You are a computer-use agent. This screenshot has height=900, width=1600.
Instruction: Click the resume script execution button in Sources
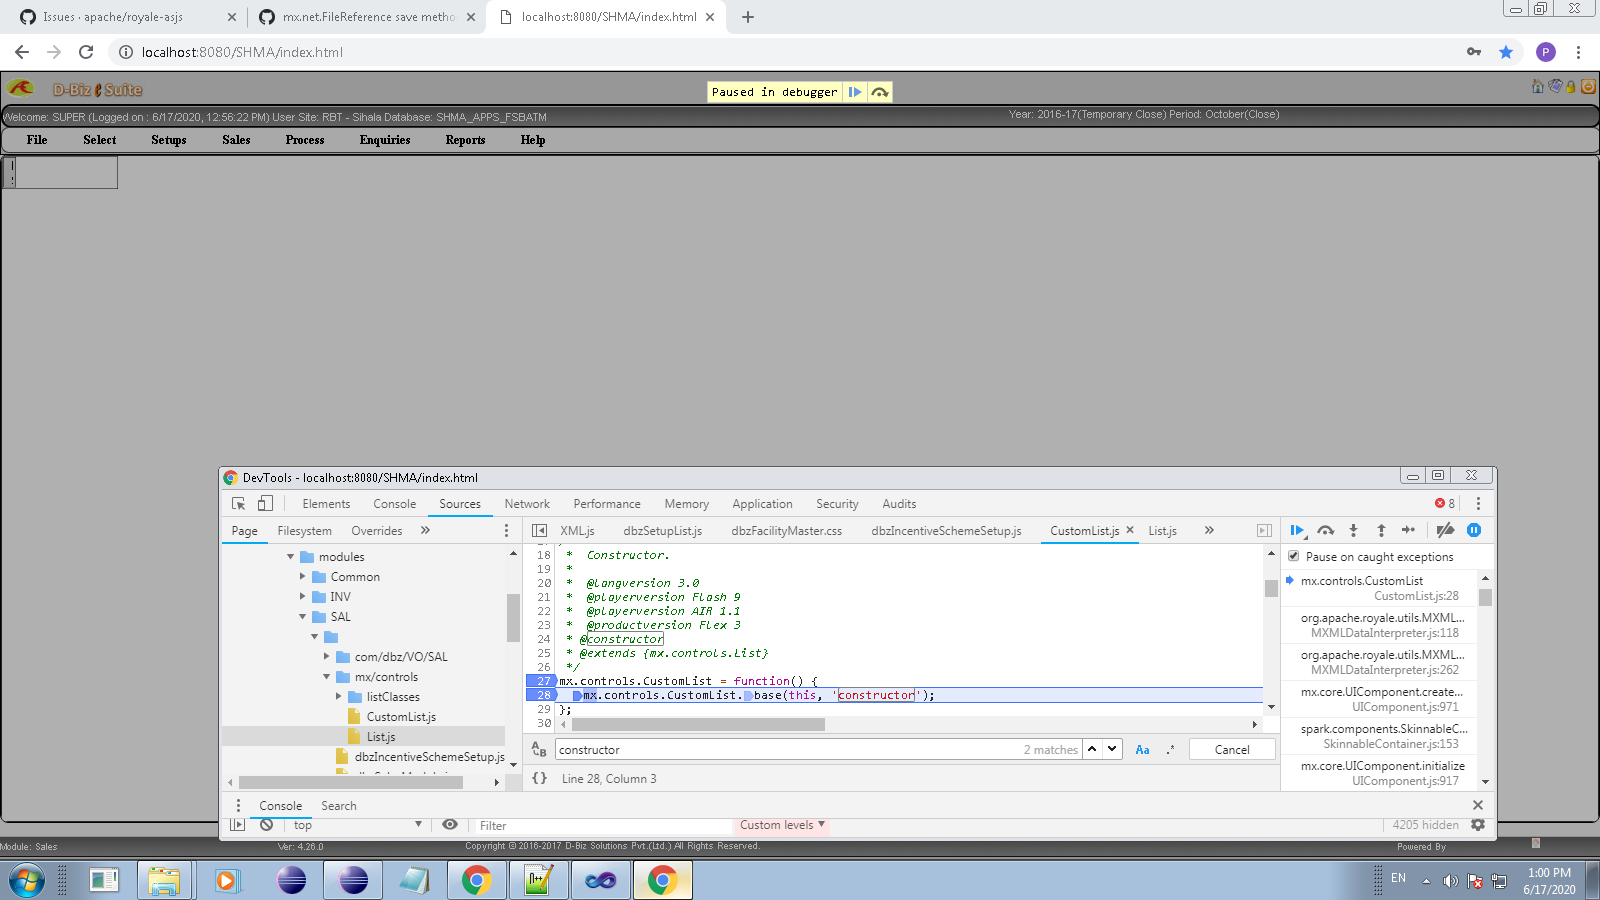point(1297,531)
